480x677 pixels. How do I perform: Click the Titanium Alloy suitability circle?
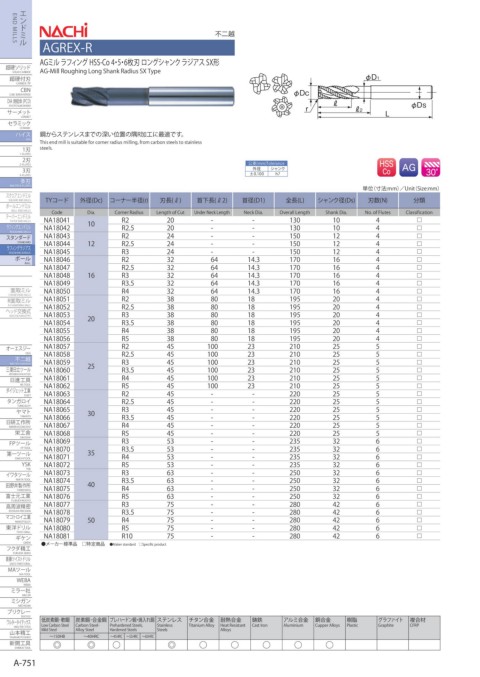203,645
